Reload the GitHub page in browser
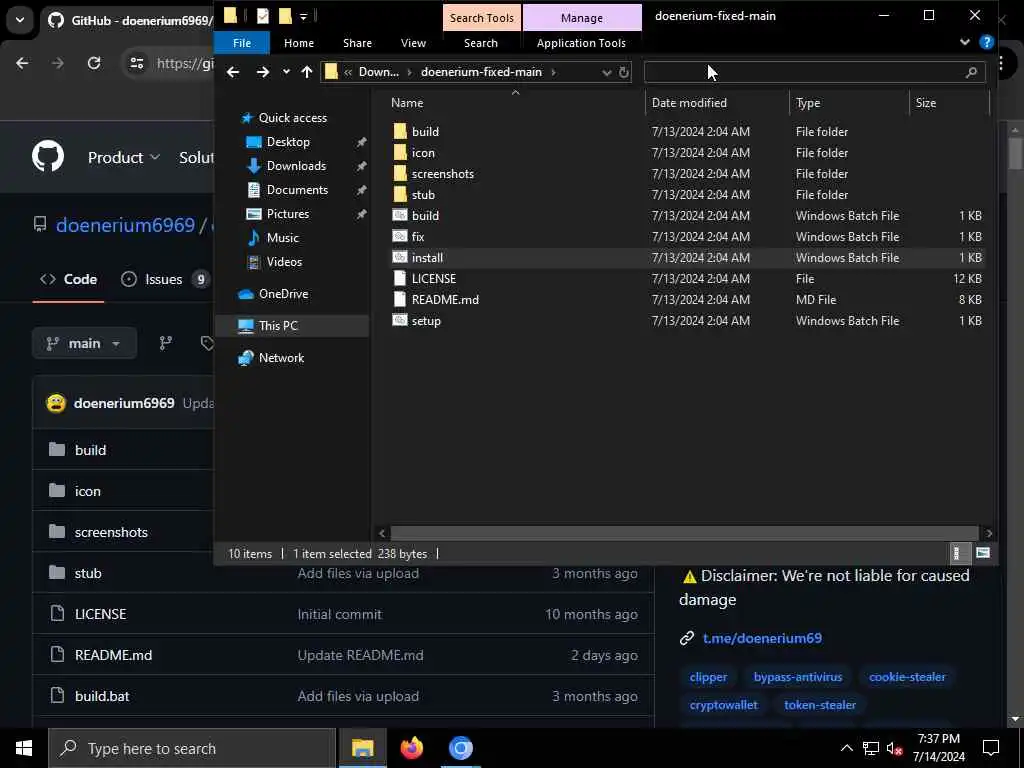Viewport: 1024px width, 768px height. click(94, 63)
